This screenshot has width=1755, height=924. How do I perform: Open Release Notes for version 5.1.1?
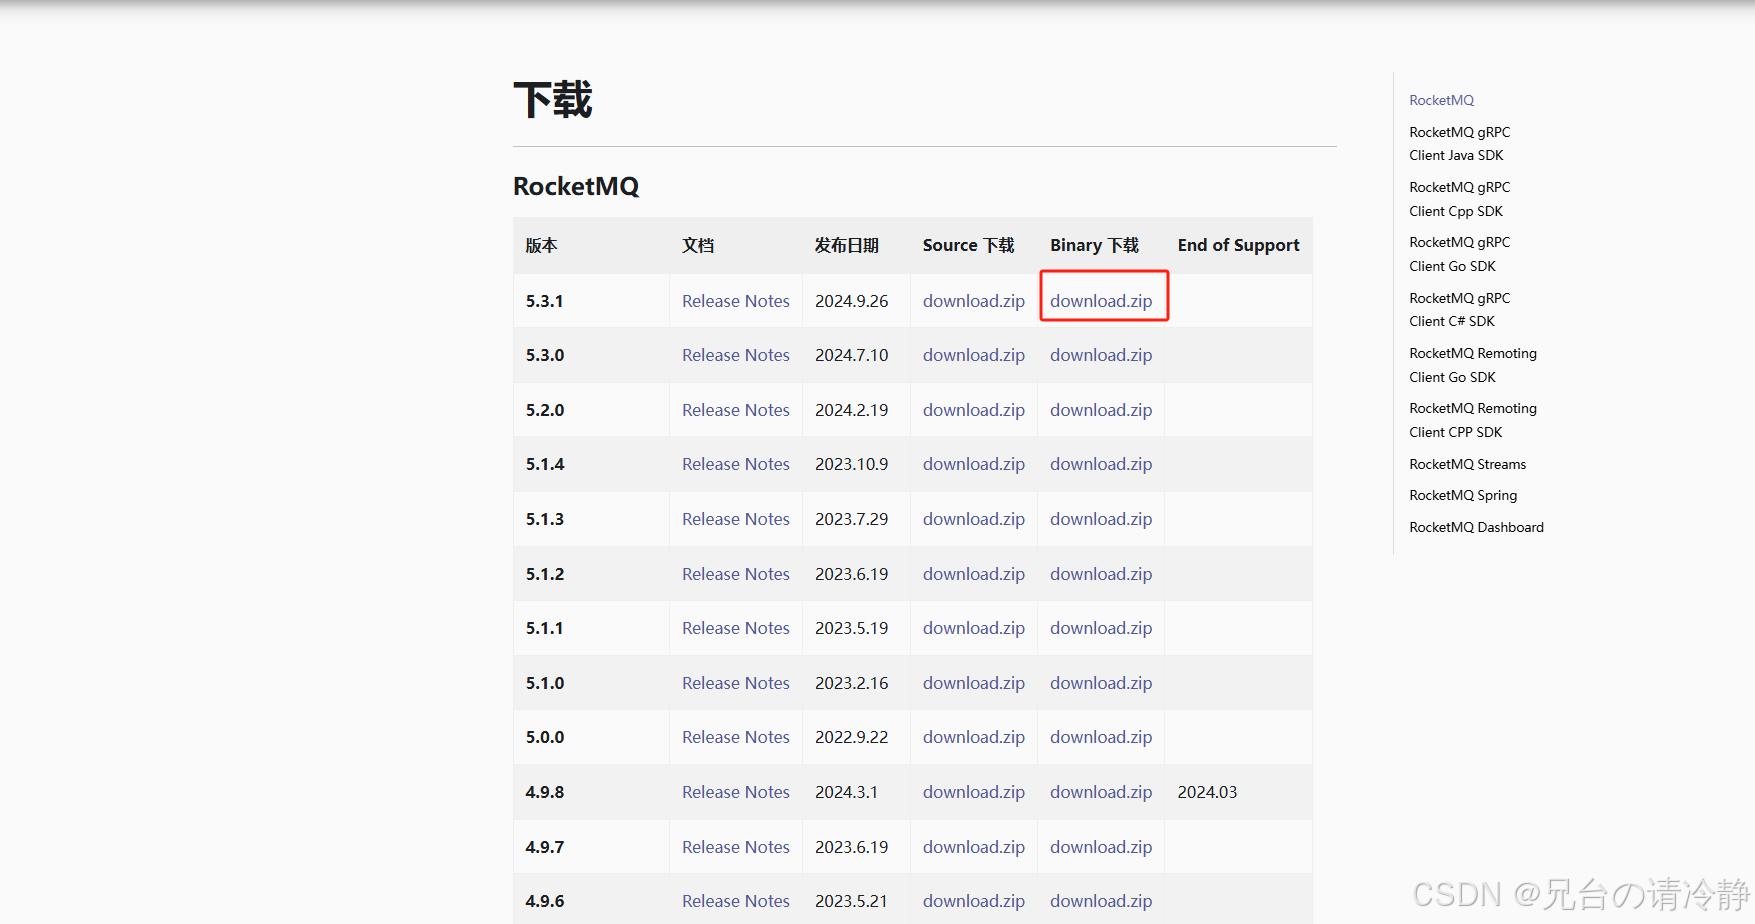(736, 628)
